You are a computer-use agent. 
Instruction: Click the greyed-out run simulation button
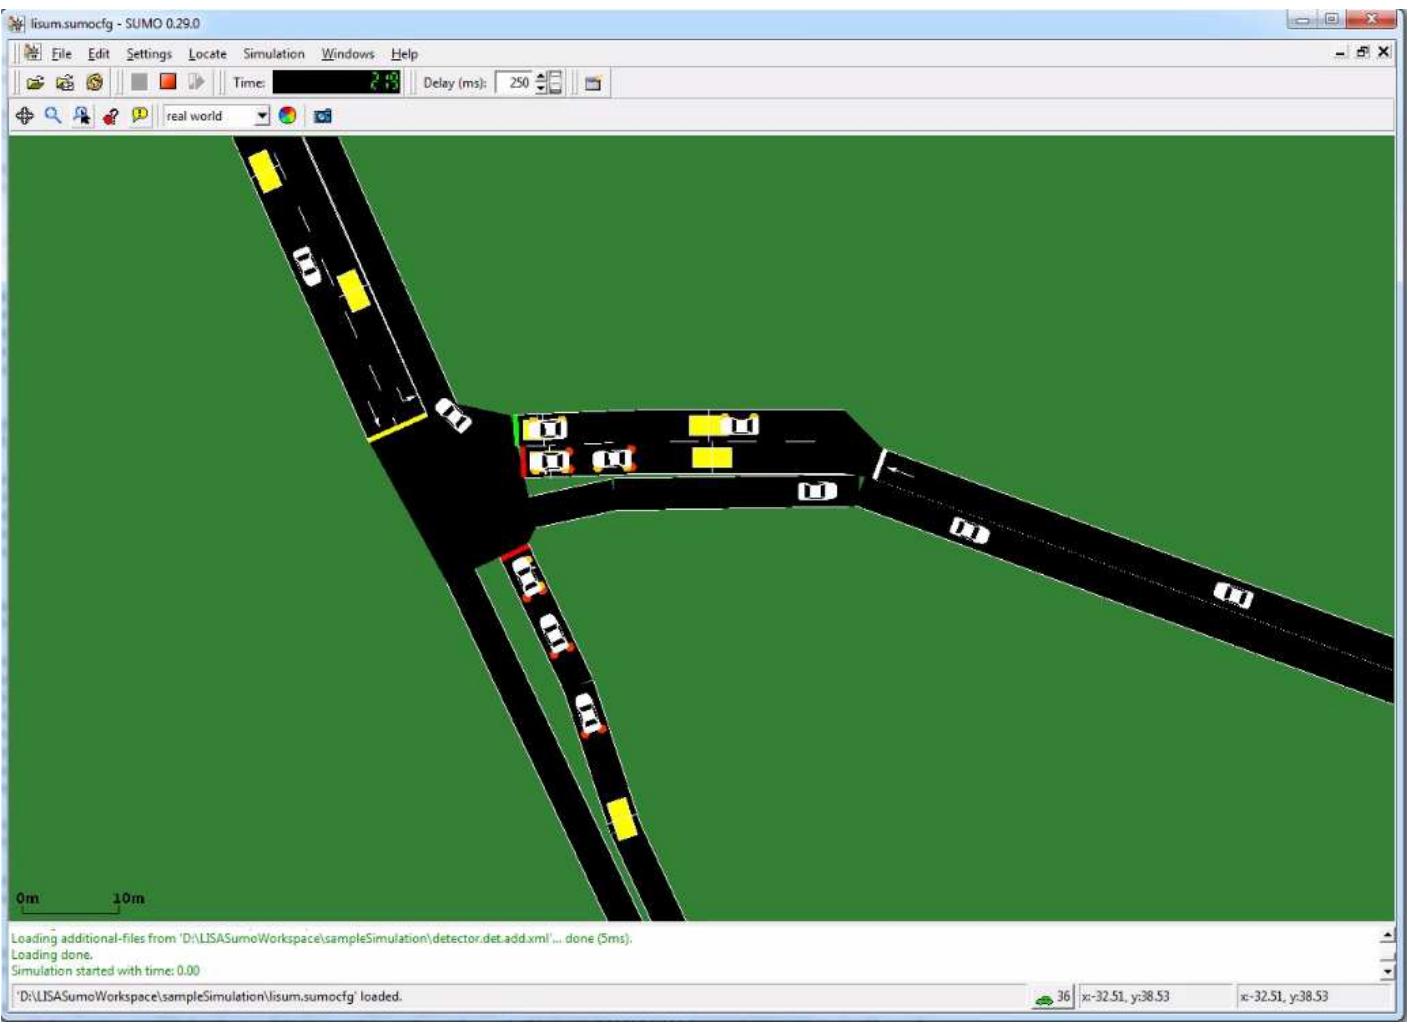(x=139, y=83)
